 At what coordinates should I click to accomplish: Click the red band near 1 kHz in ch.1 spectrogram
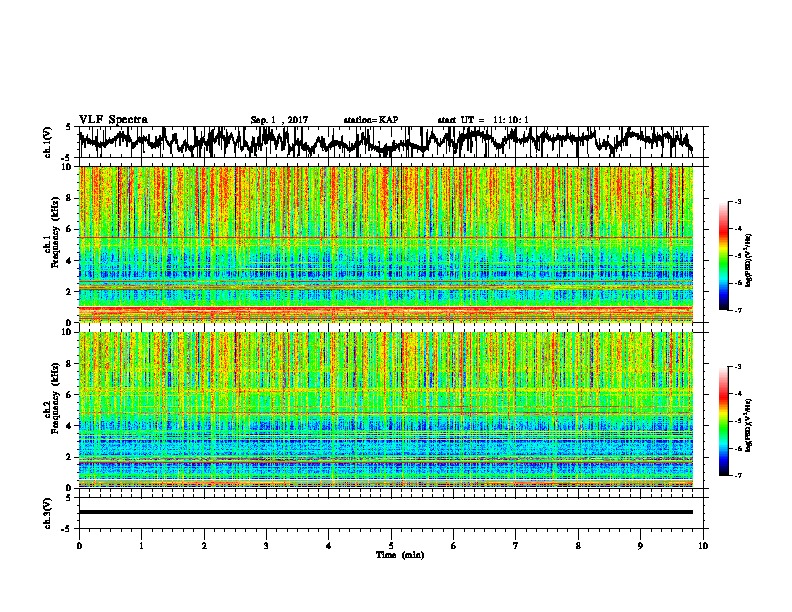pyautogui.click(x=385, y=309)
